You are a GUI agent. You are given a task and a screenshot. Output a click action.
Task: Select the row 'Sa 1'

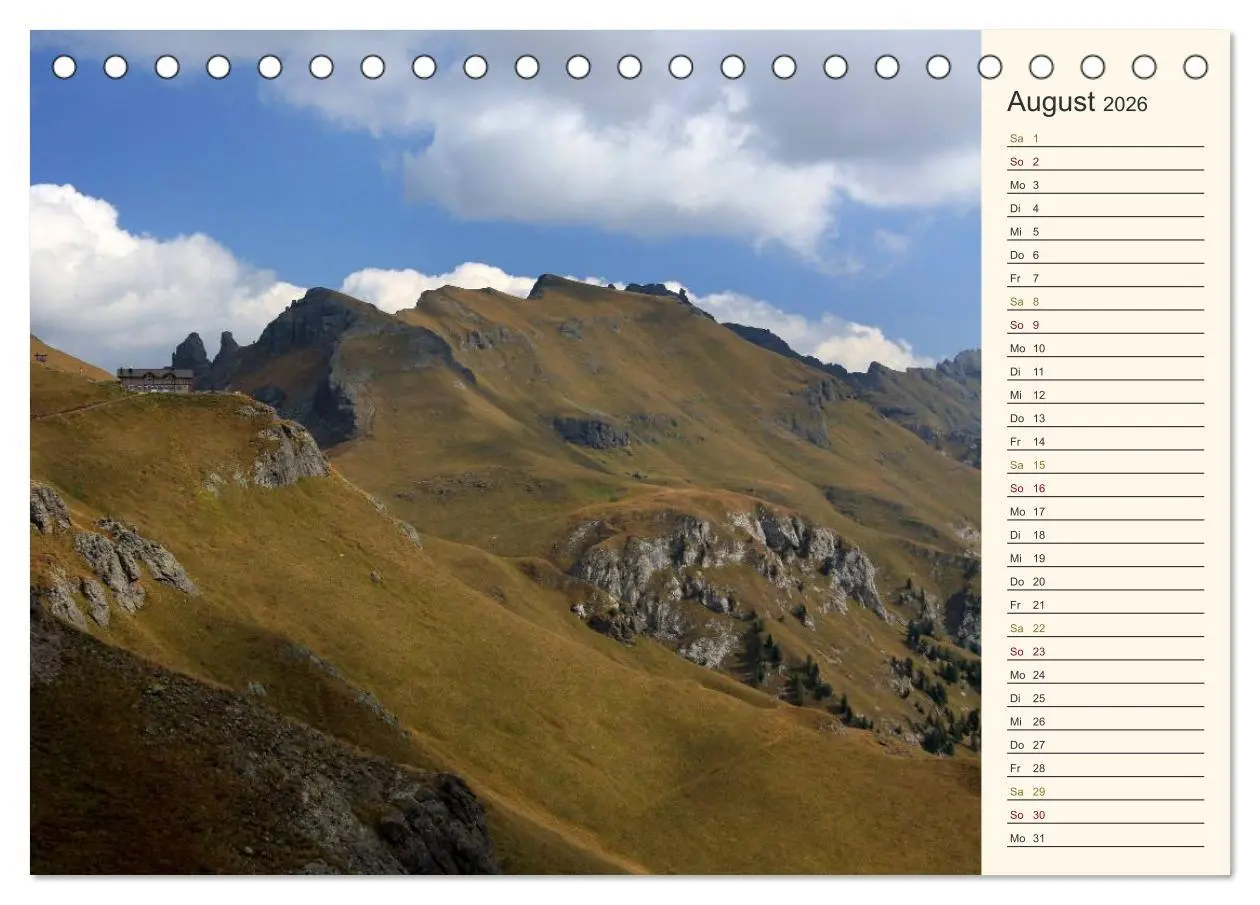click(1105, 138)
